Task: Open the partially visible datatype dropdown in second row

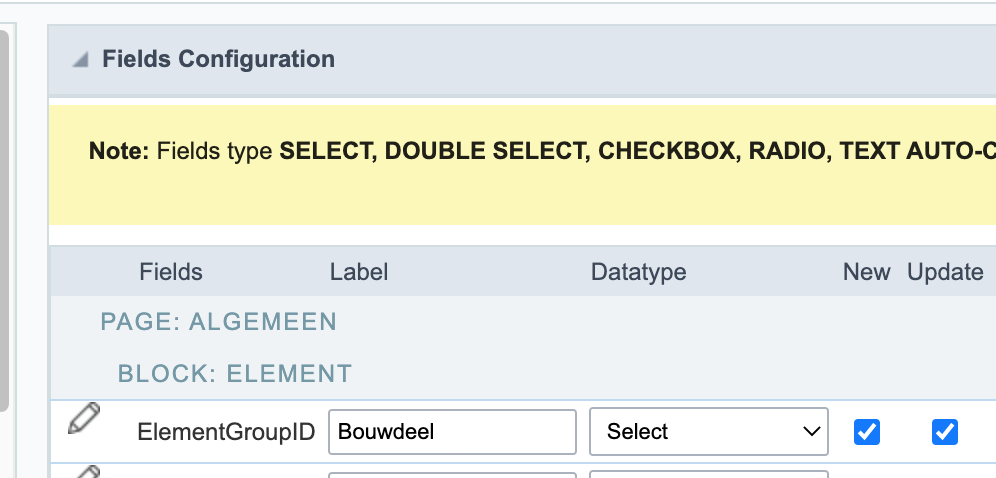Action: (709, 474)
